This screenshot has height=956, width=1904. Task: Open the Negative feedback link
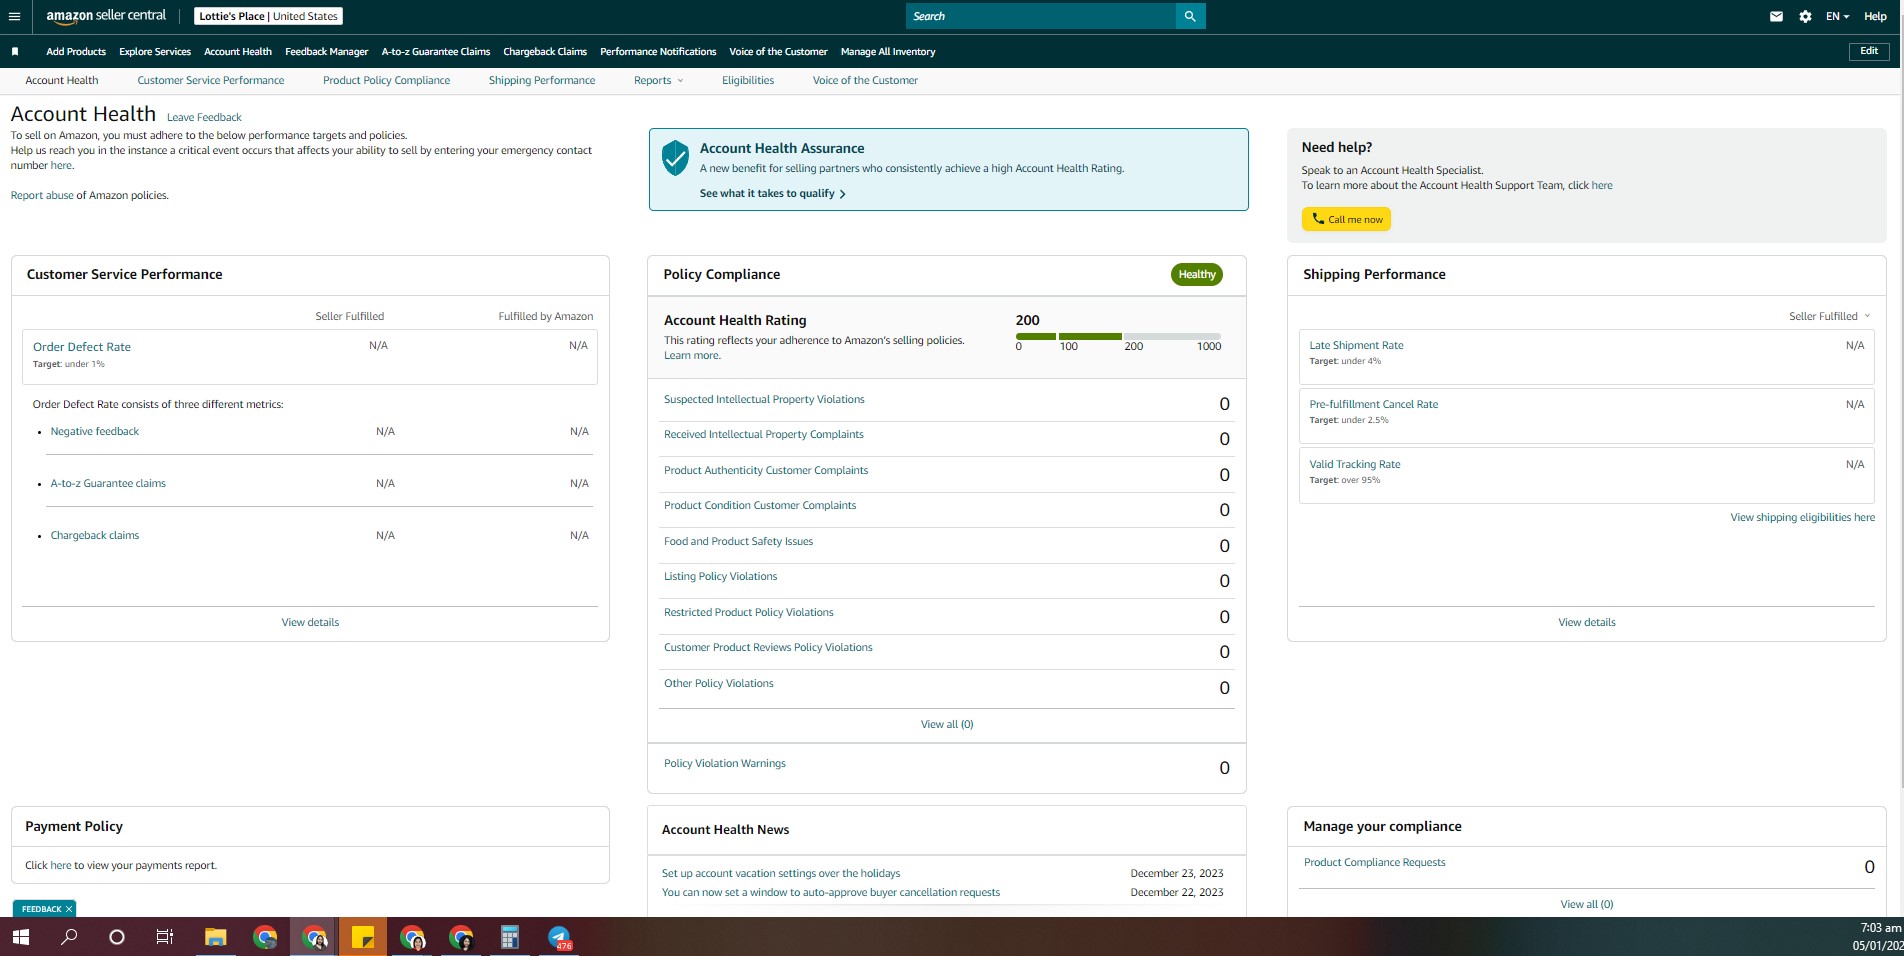(95, 432)
